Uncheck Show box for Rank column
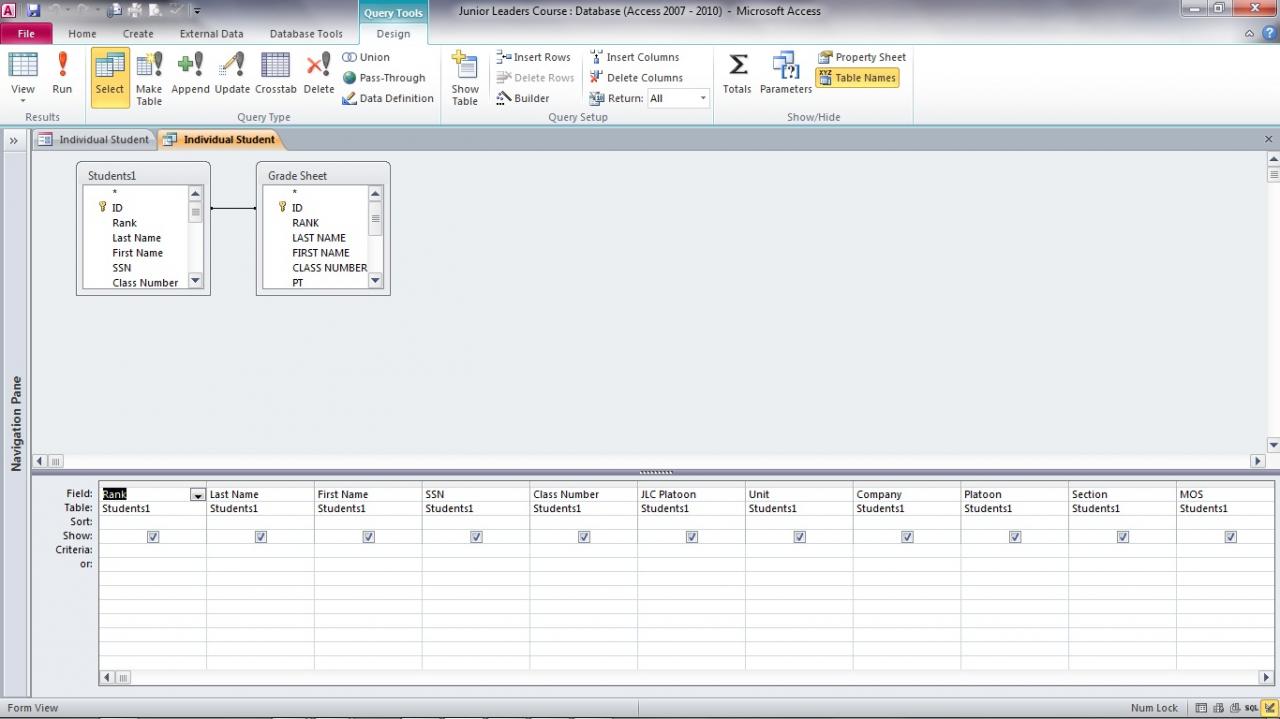1280x719 pixels. pos(153,537)
